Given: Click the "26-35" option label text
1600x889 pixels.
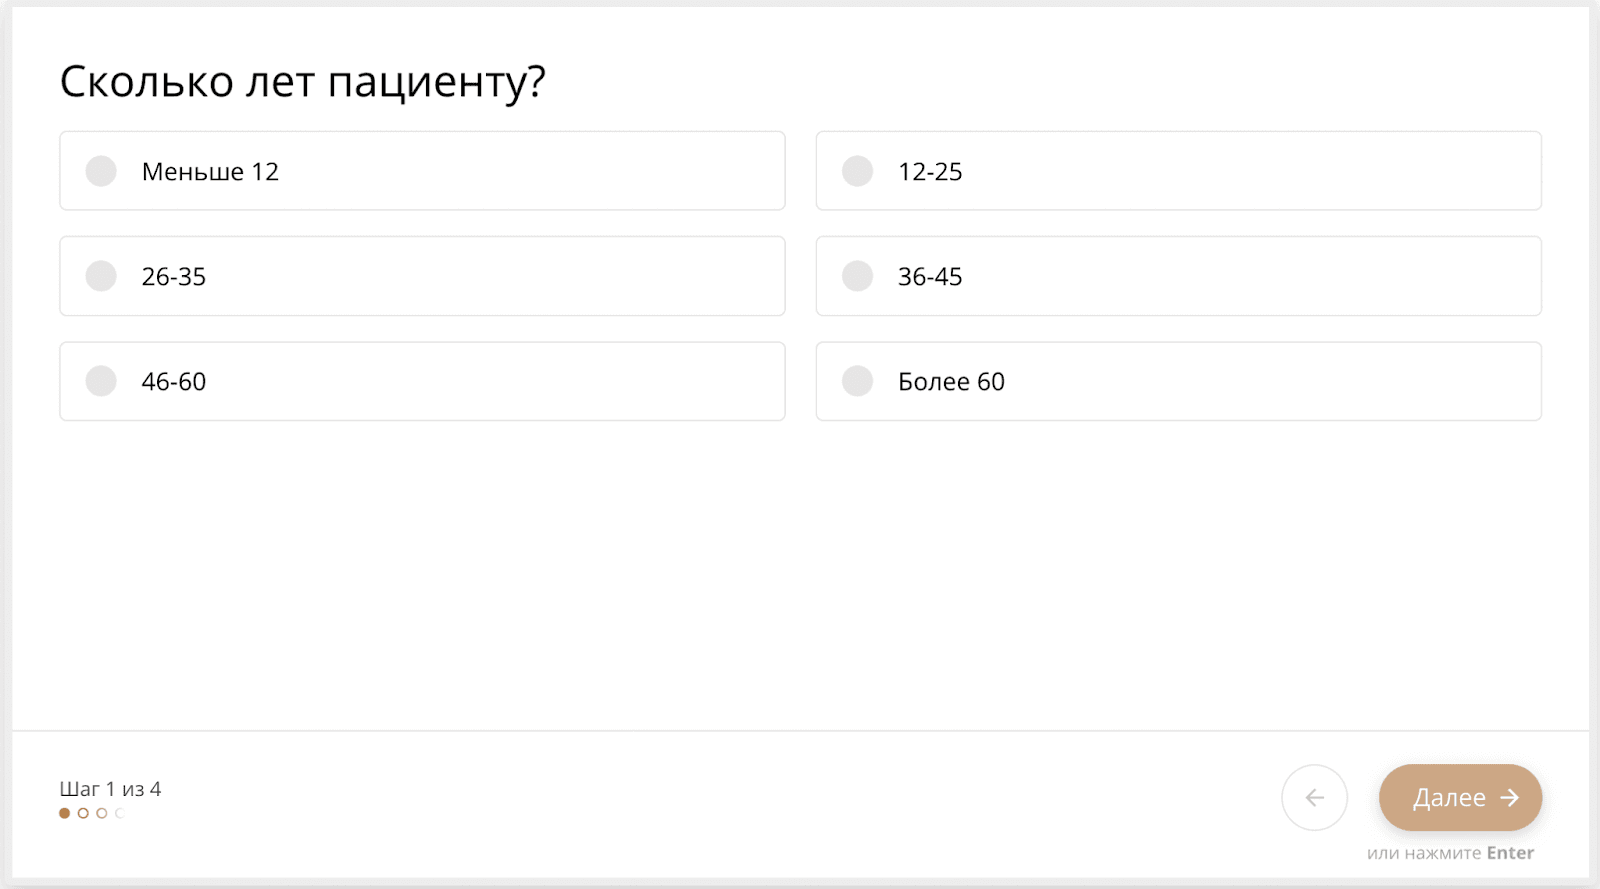Looking at the screenshot, I should pyautogui.click(x=174, y=277).
